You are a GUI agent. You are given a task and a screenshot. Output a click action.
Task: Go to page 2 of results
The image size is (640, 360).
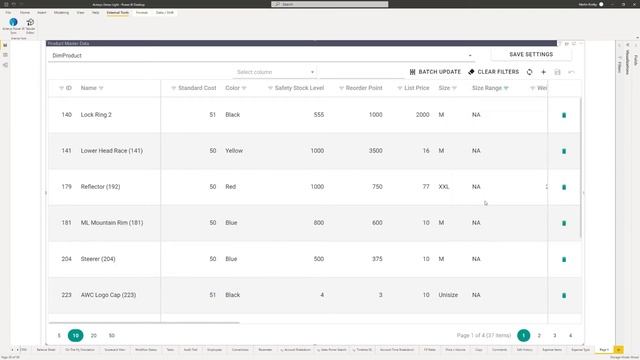pyautogui.click(x=539, y=336)
